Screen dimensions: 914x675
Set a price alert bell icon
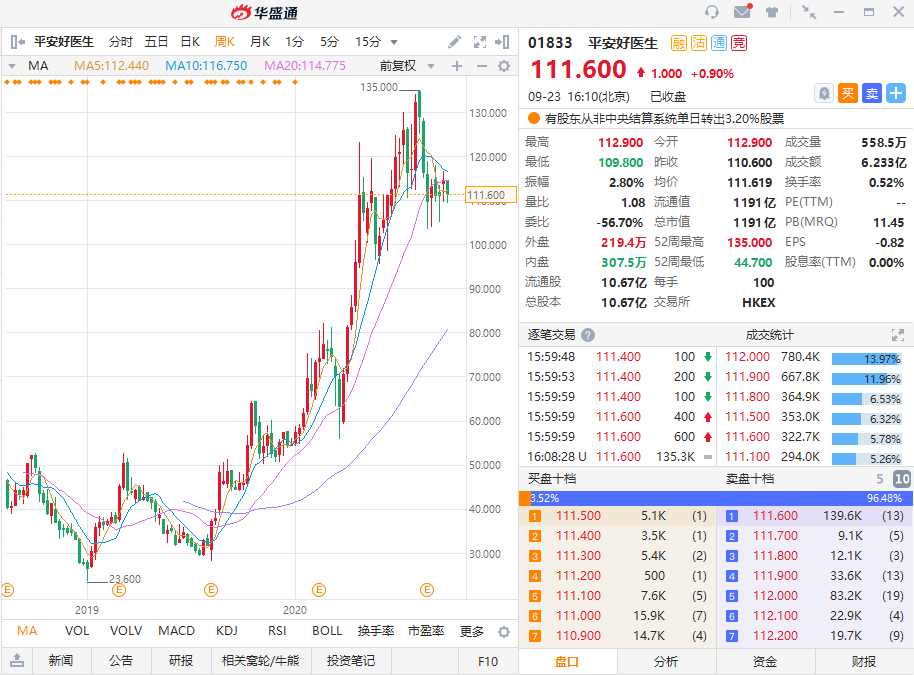pyautogui.click(x=824, y=93)
